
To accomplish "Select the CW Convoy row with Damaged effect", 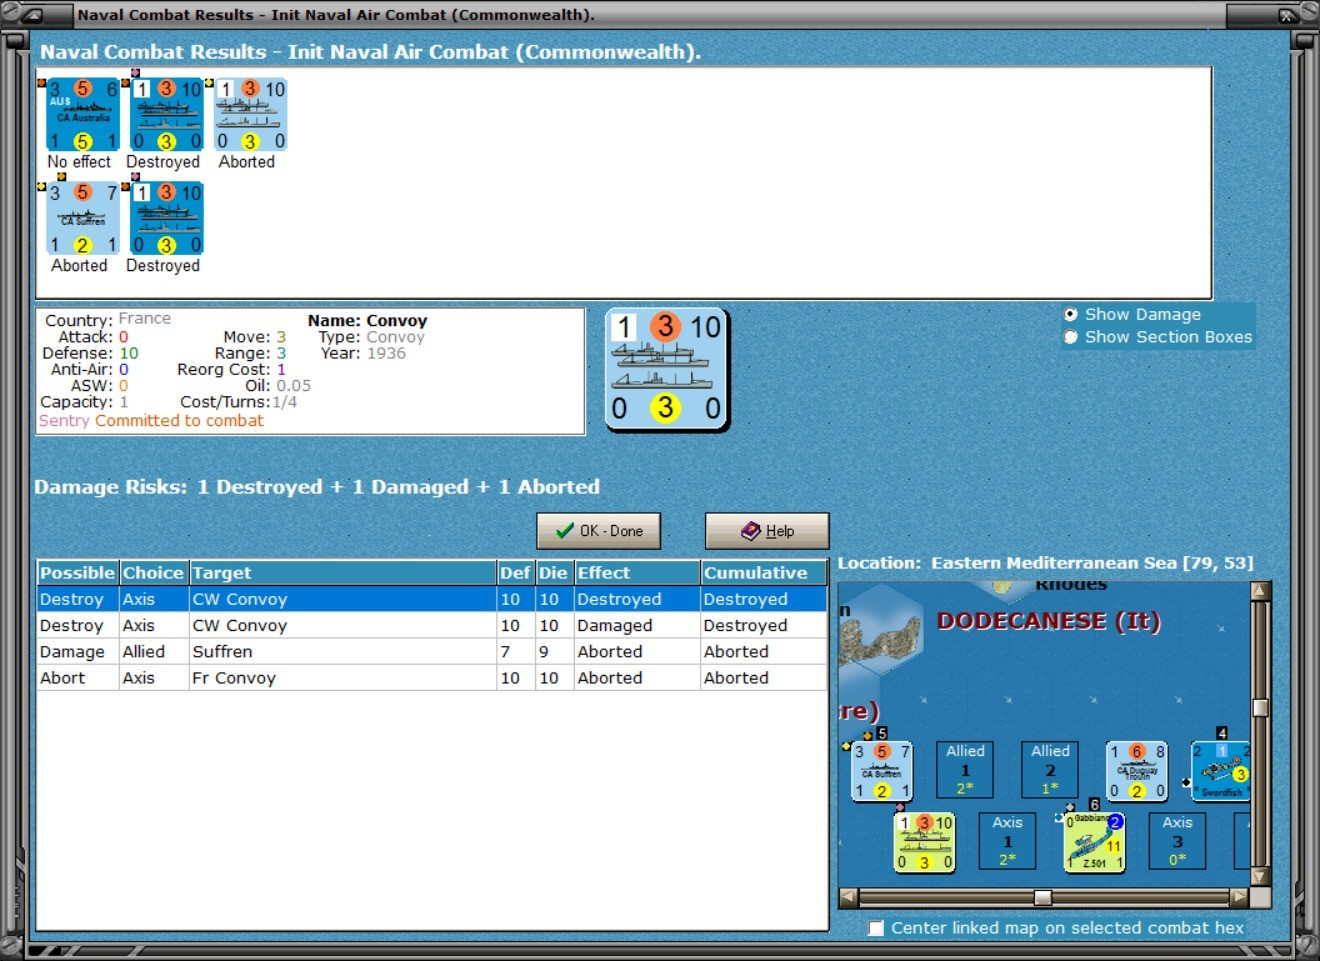I will 432,625.
